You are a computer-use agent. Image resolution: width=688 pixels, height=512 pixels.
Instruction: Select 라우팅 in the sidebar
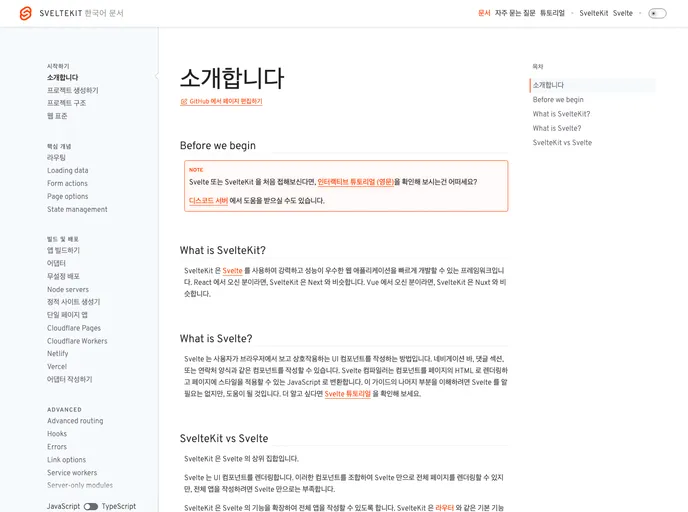(56, 158)
